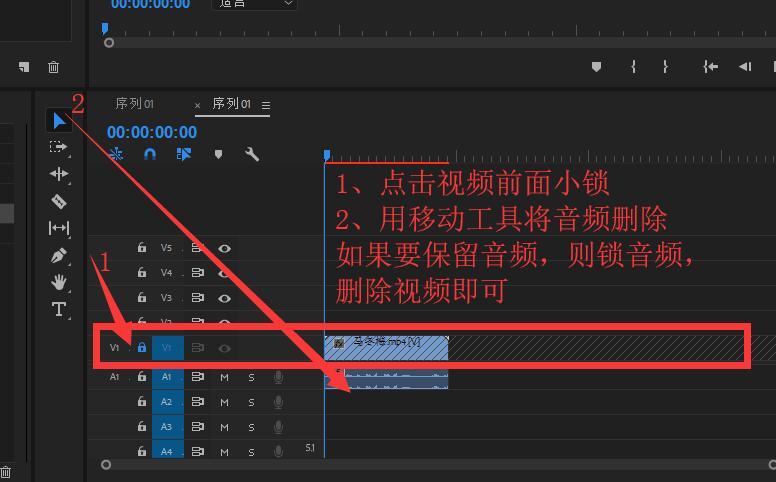Click the New Item icon
The image size is (776, 482).
24,67
